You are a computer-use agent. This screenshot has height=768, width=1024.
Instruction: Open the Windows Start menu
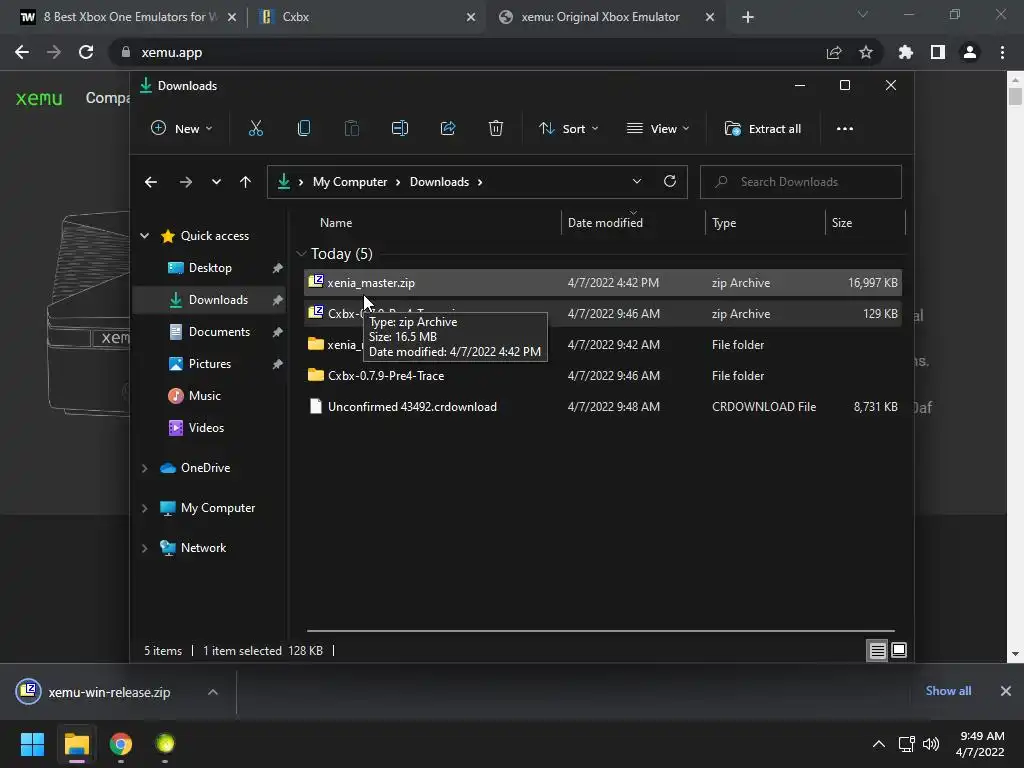coord(32,744)
